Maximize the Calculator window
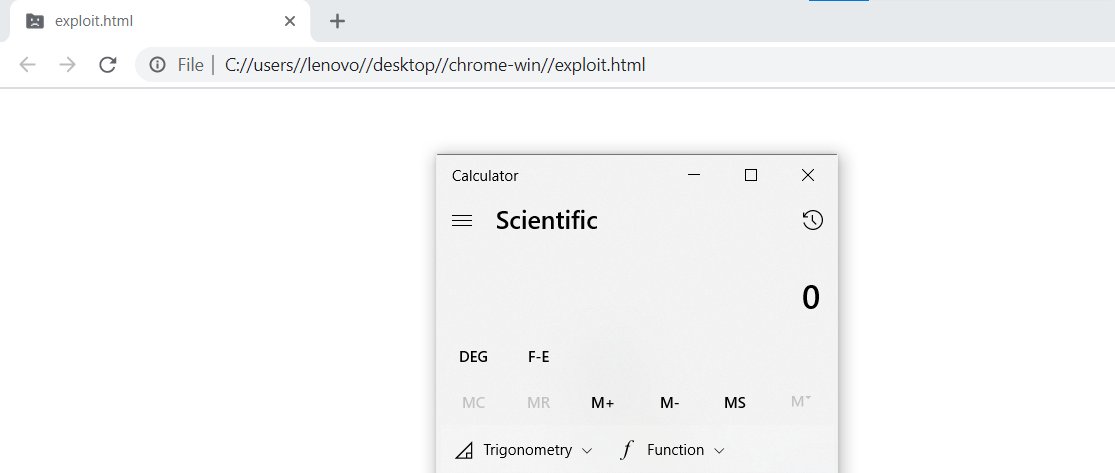The image size is (1115, 473). (x=751, y=175)
